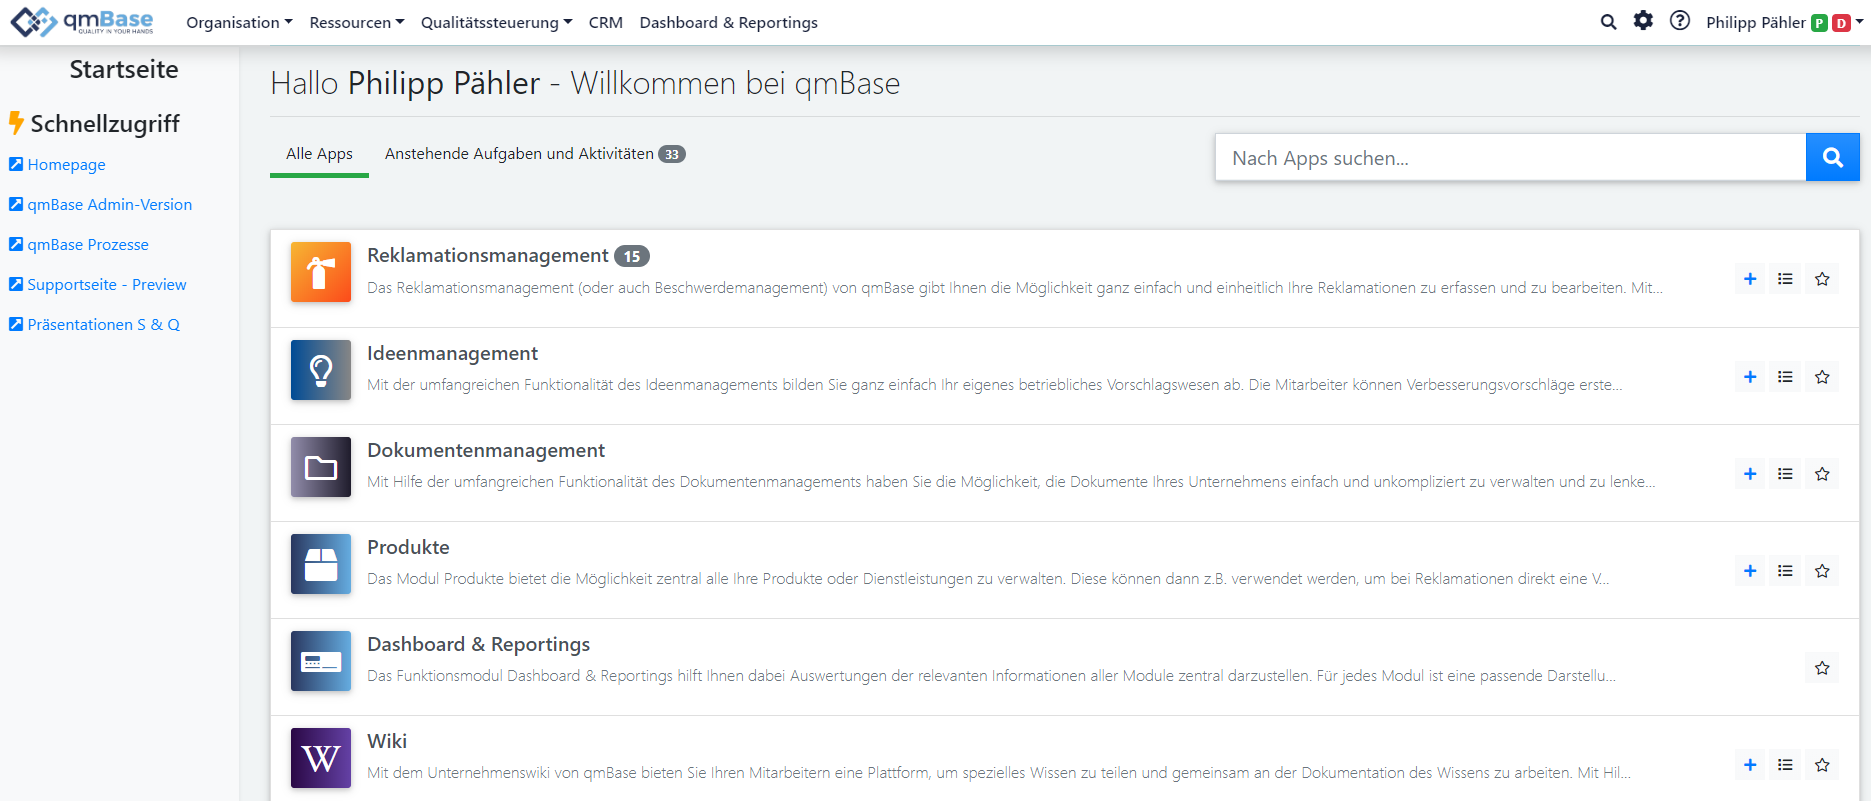
Task: Favorite Reklamationsmanagement with the star
Action: click(1822, 279)
